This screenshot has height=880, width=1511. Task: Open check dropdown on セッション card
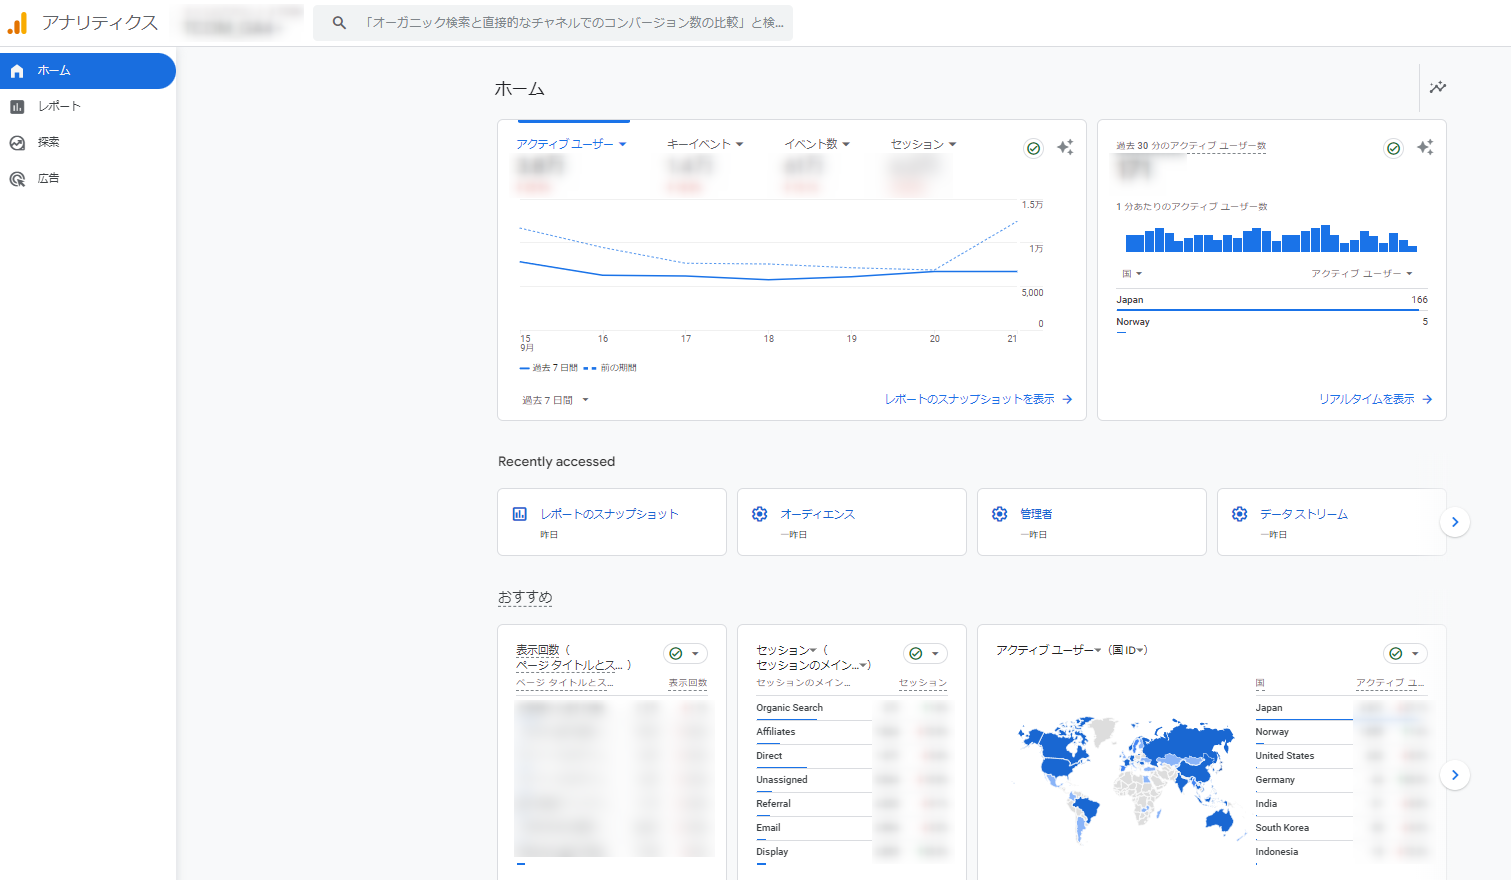pyautogui.click(x=926, y=654)
